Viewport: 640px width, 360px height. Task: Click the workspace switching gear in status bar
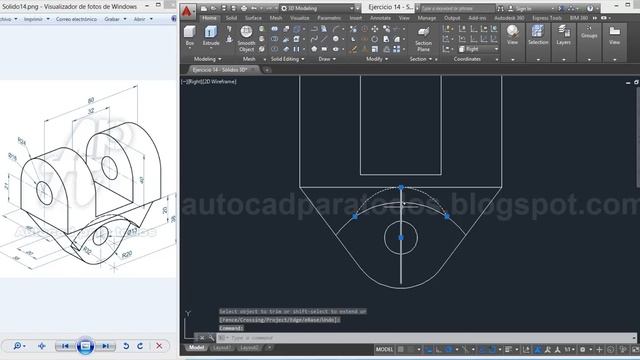[x=582, y=349]
